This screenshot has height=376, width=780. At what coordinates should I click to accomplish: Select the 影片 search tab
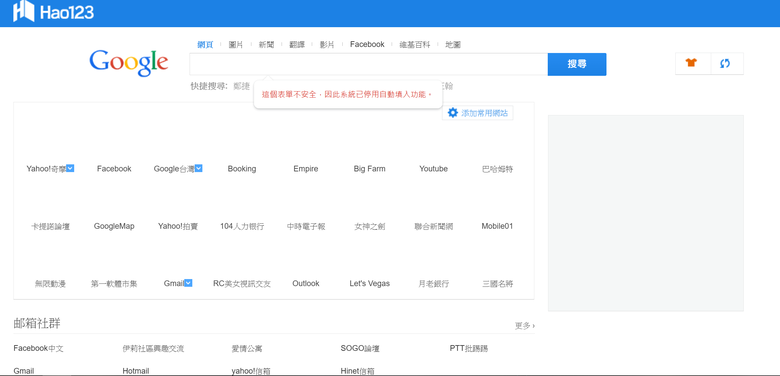tap(327, 44)
